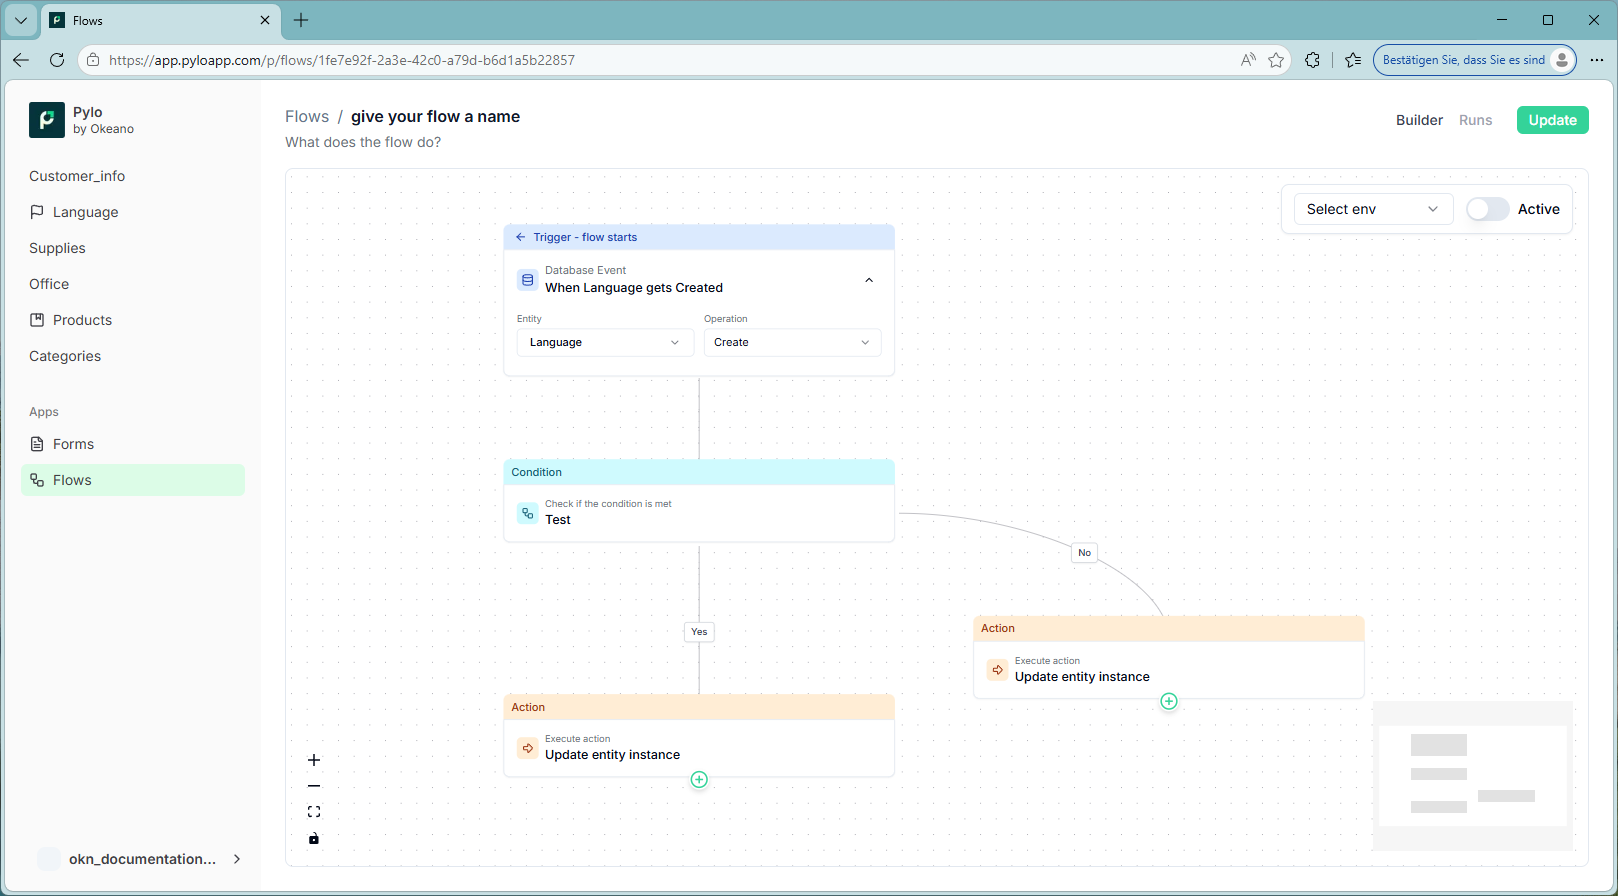Switch the Active toggle on
1618x896 pixels.
(1487, 209)
